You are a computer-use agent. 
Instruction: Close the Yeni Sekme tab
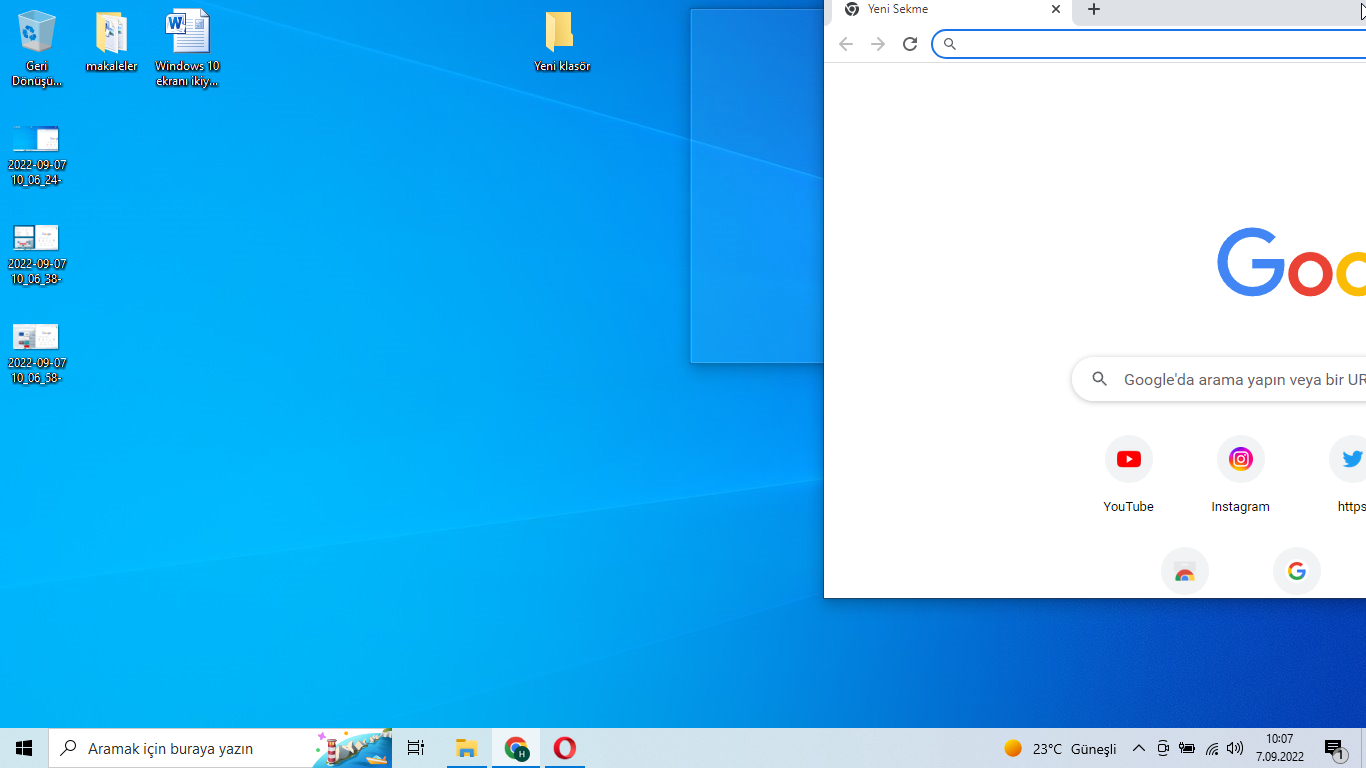1056,10
